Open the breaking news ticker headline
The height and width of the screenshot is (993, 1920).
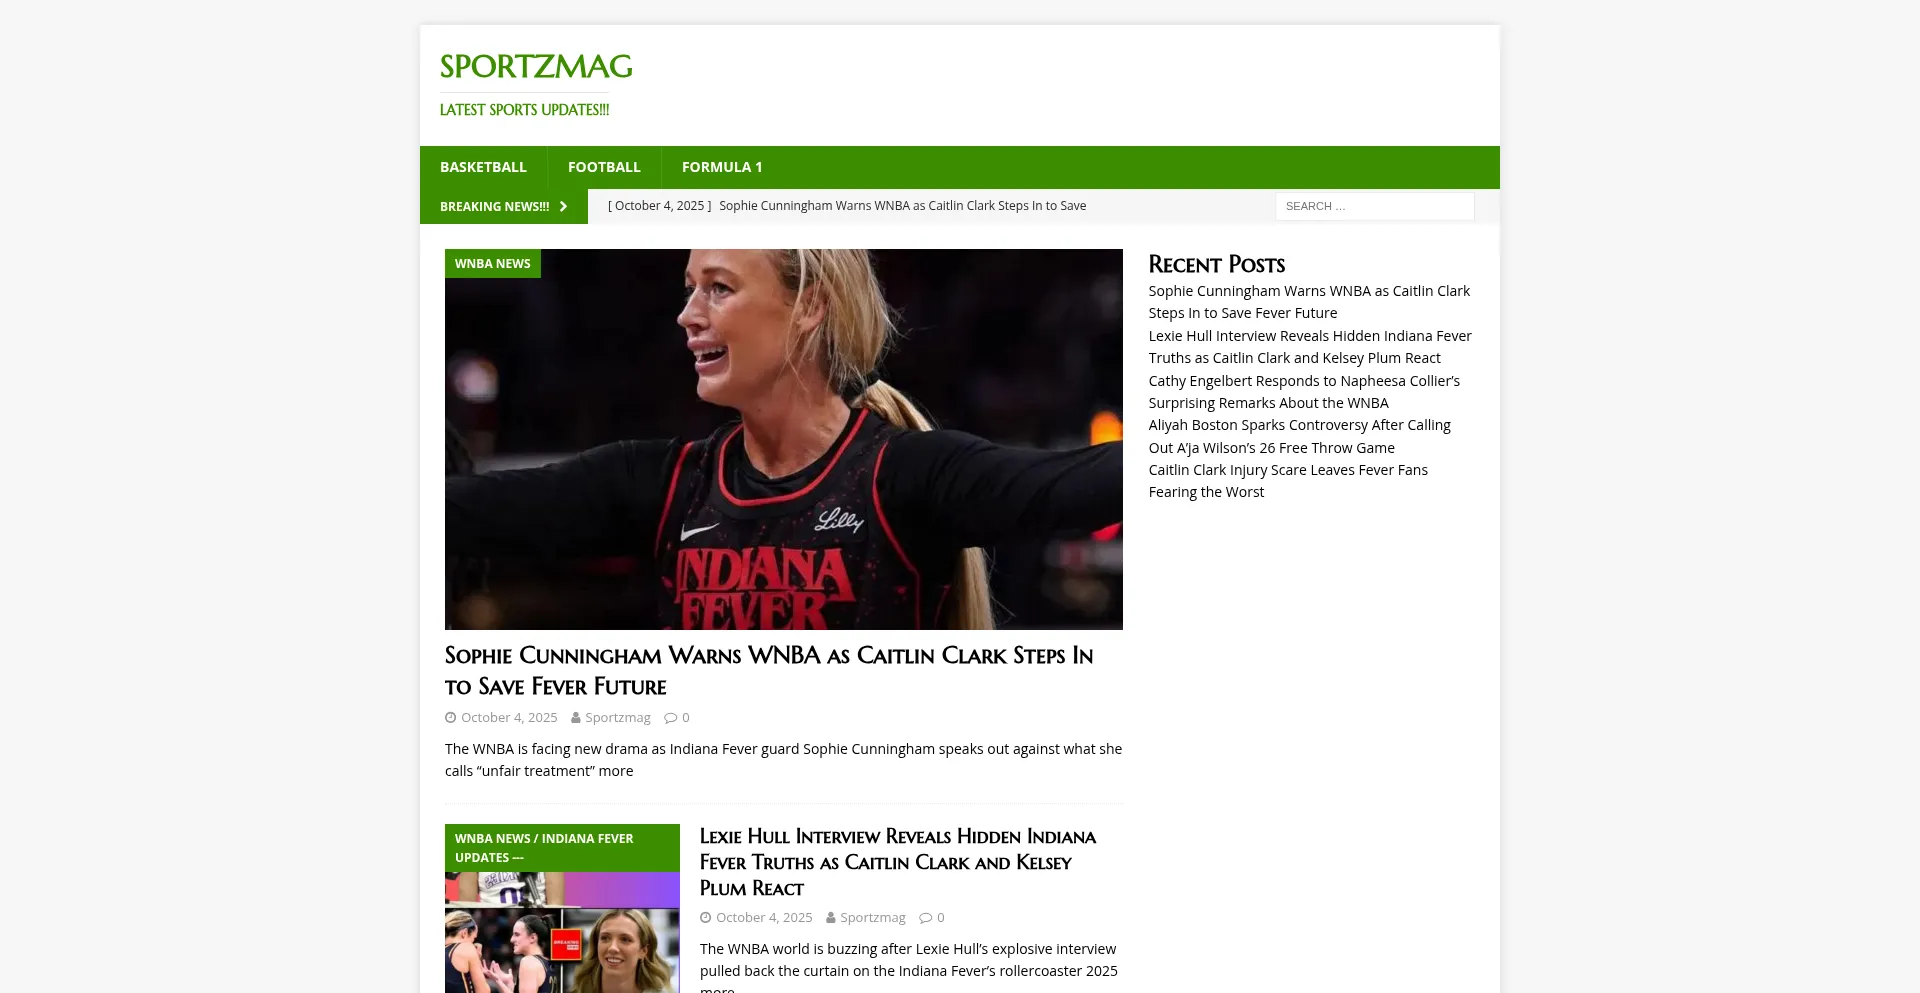901,206
